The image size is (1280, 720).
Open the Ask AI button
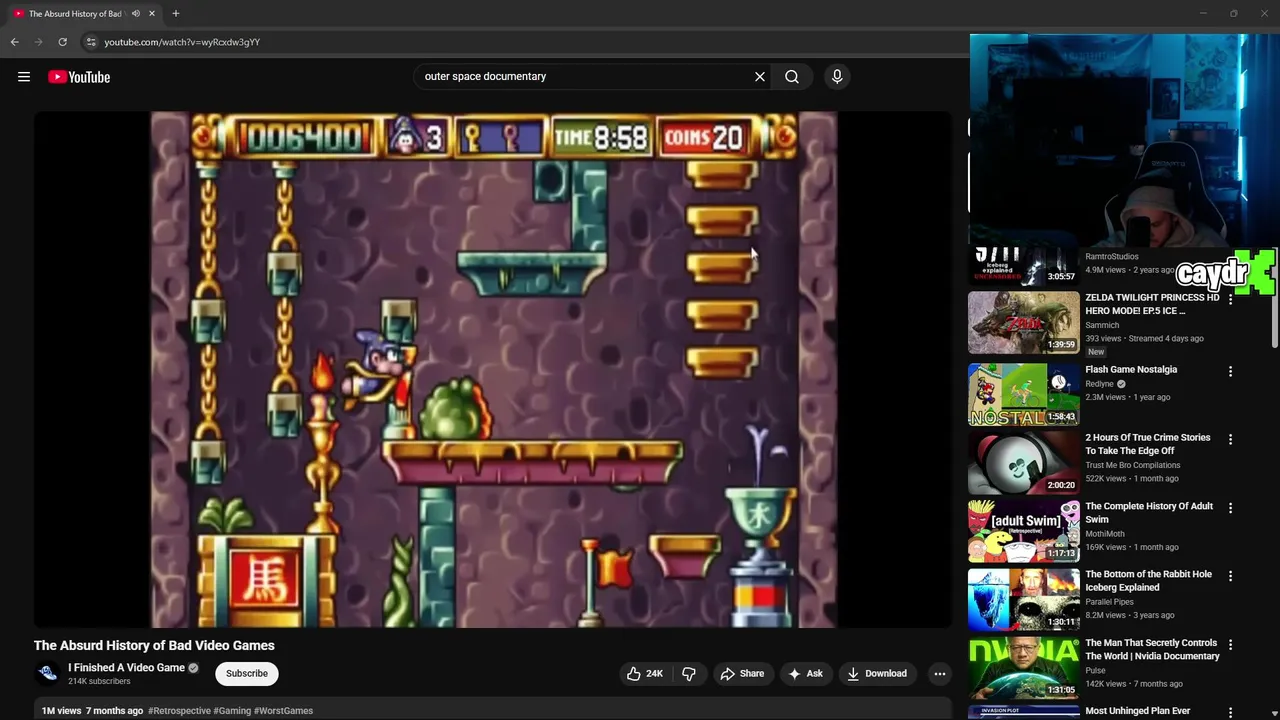[805, 674]
